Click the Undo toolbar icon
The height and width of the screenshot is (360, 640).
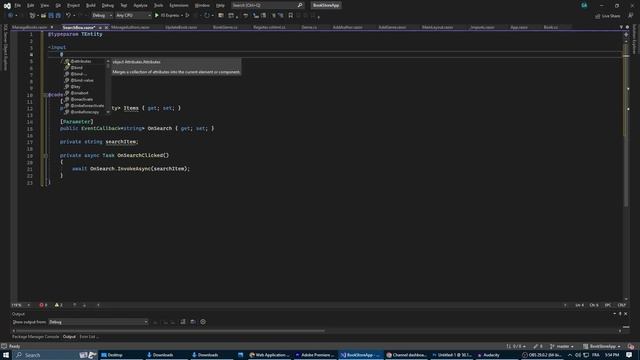(68, 16)
